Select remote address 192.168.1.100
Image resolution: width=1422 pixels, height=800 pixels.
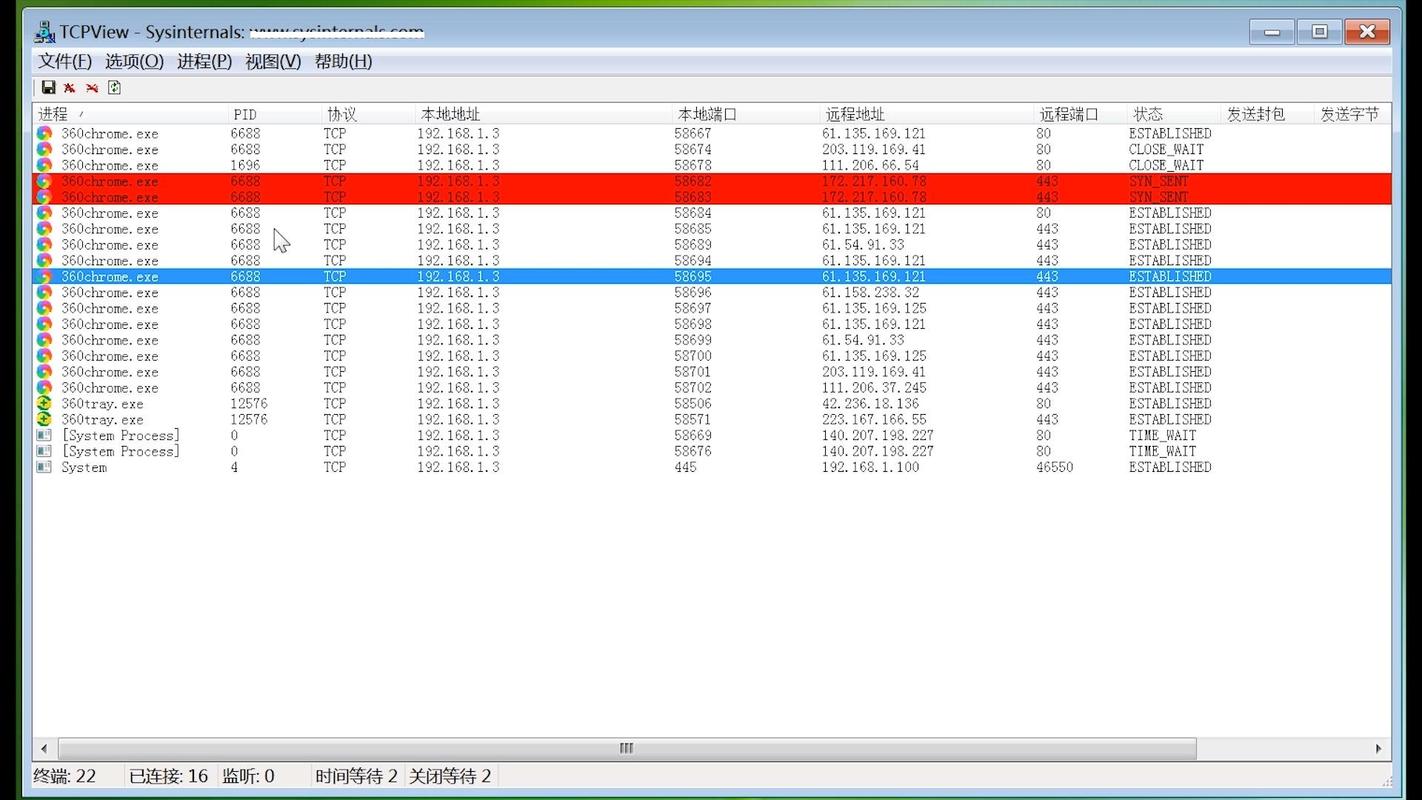(871, 467)
